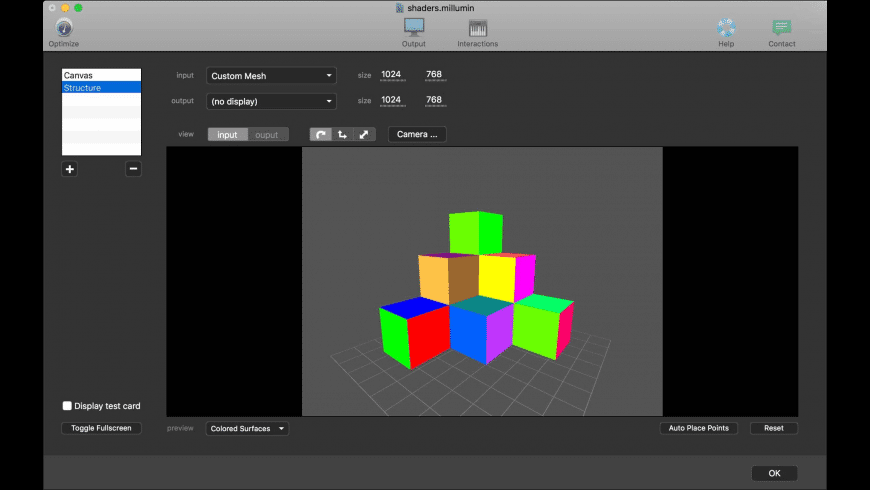The image size is (870, 490).
Task: Open the (no display) output dropdown
Action: coord(271,101)
